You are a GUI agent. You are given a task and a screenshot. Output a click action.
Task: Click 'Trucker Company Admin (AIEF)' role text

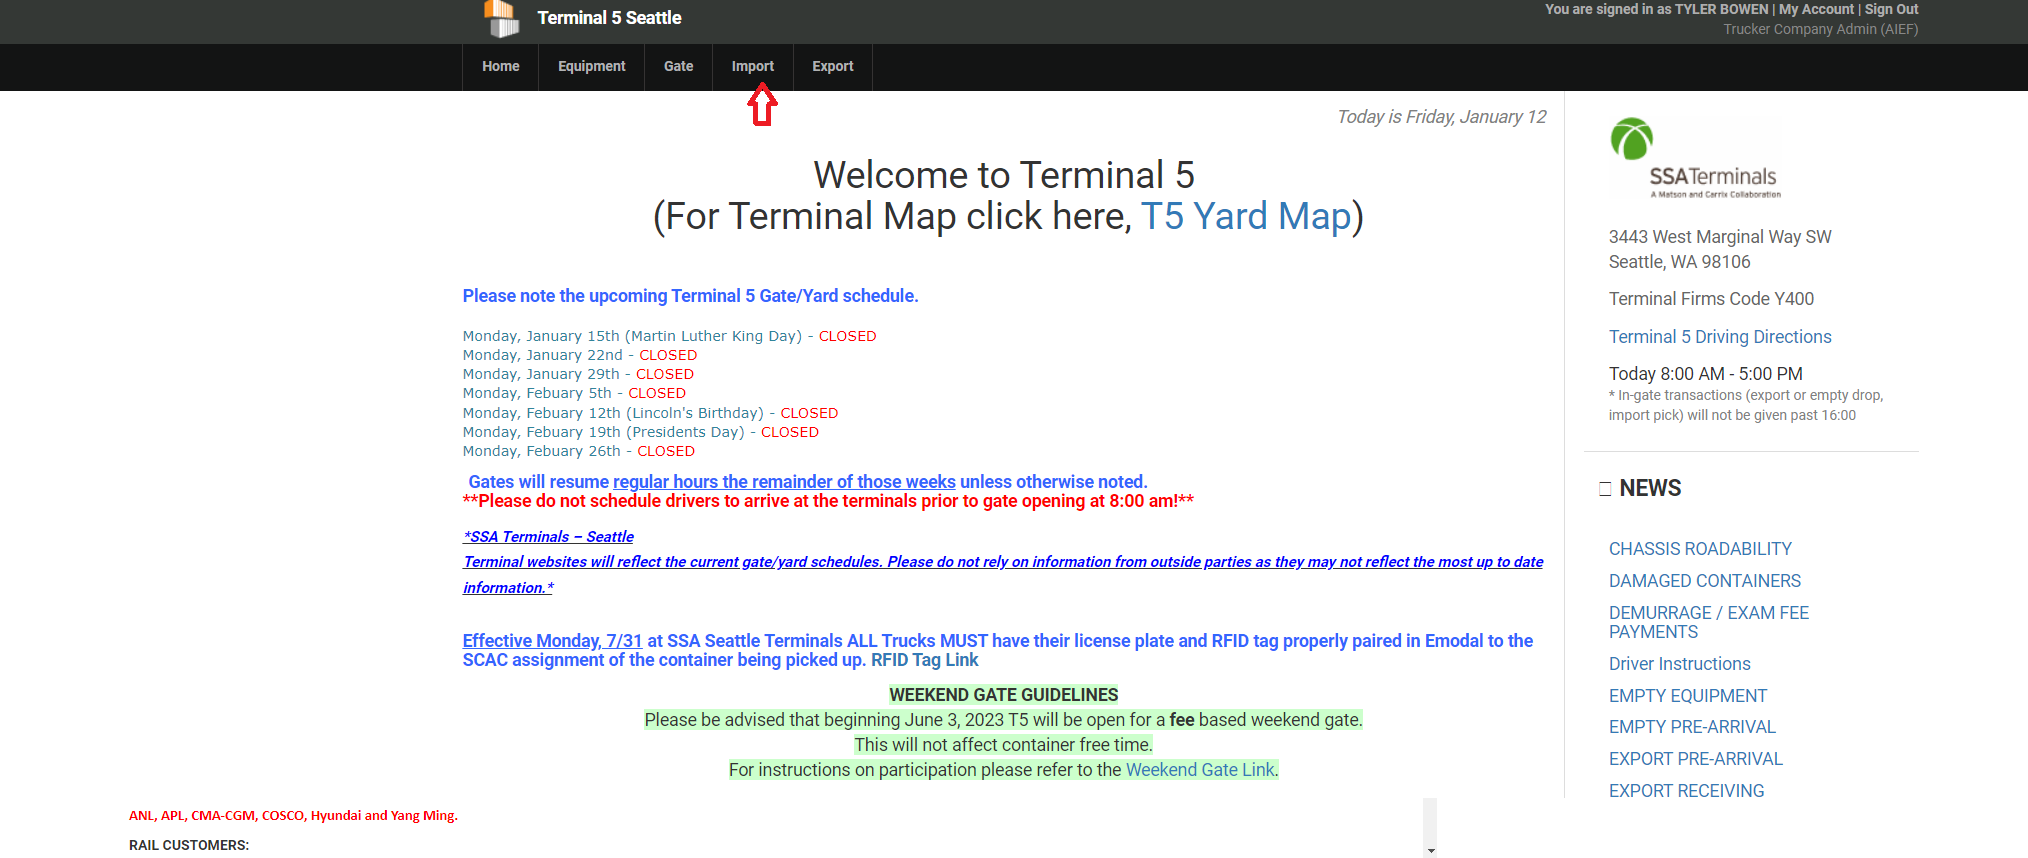point(1820,29)
